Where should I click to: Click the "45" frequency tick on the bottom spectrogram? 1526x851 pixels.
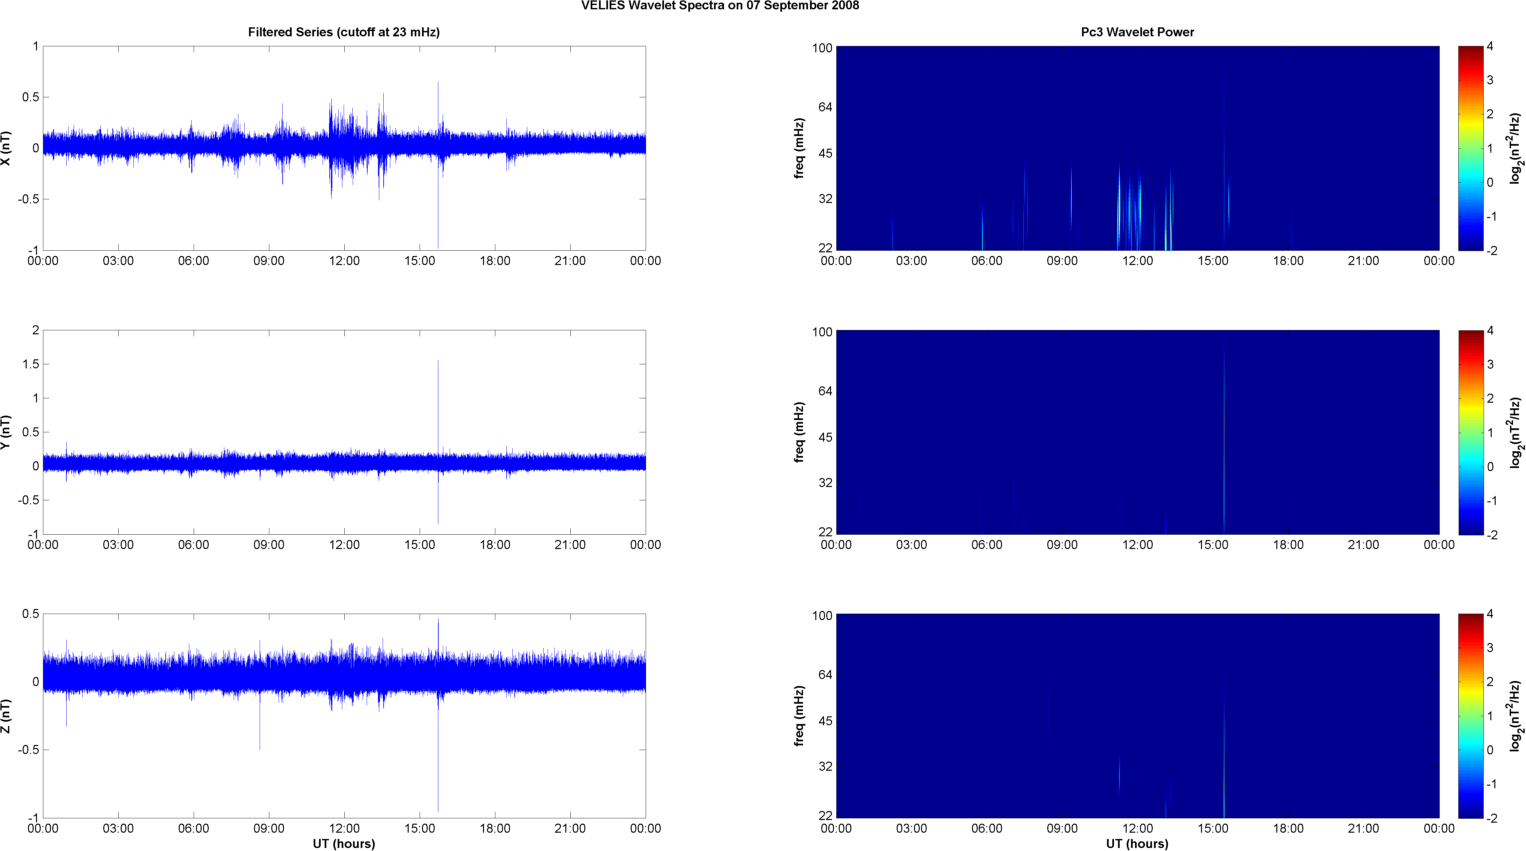(825, 721)
